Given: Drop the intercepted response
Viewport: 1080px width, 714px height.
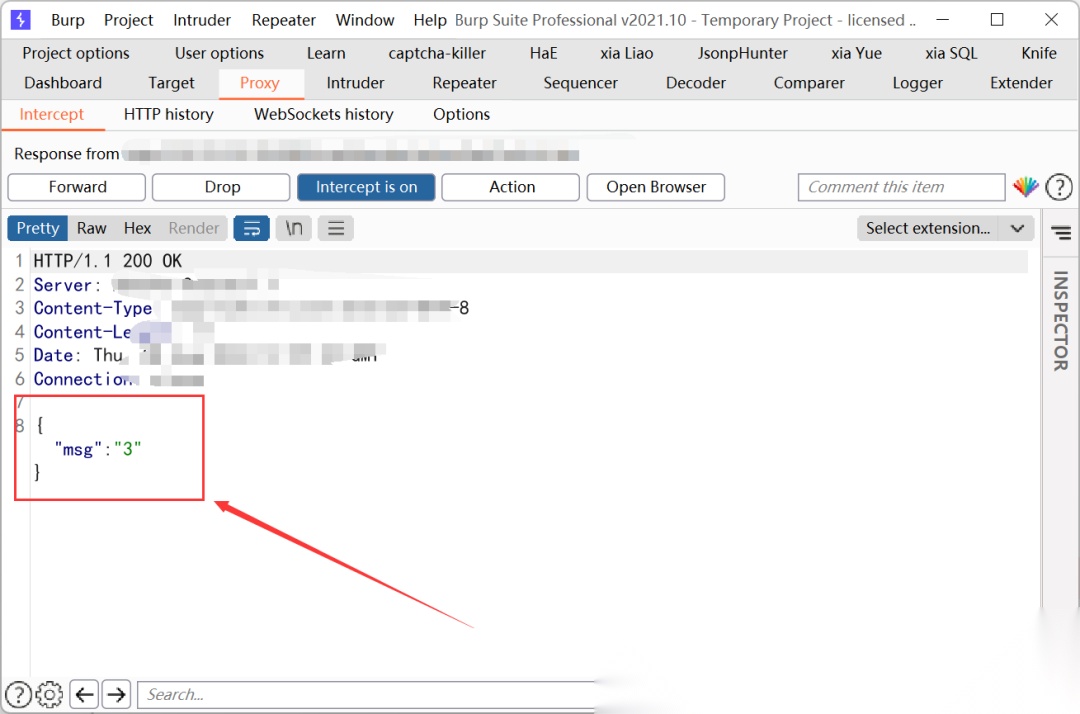Looking at the screenshot, I should click(x=221, y=187).
